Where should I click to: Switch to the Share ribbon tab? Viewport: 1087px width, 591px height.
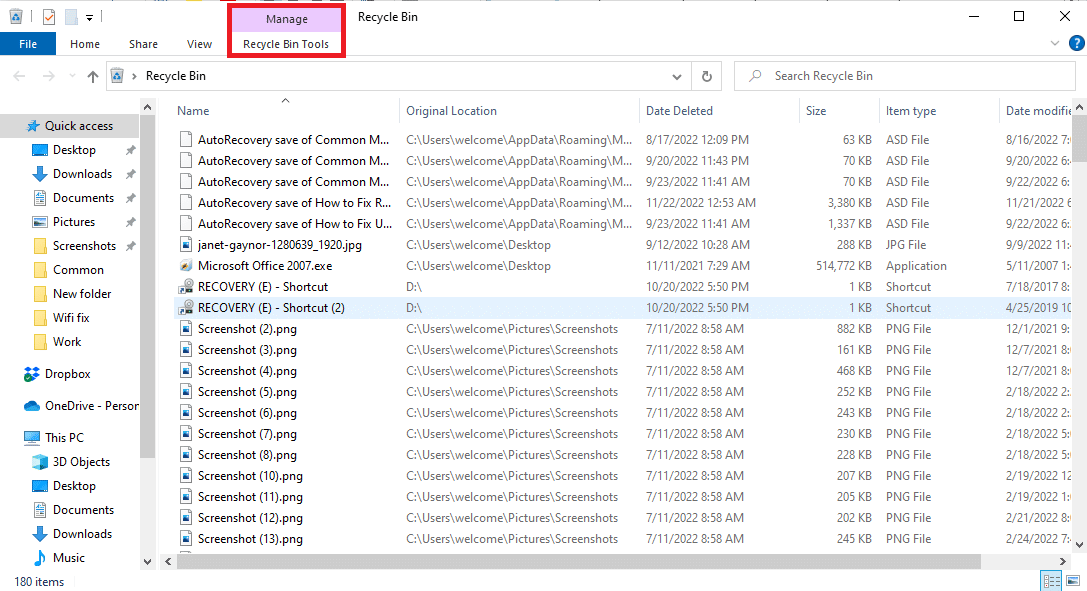[x=142, y=44]
